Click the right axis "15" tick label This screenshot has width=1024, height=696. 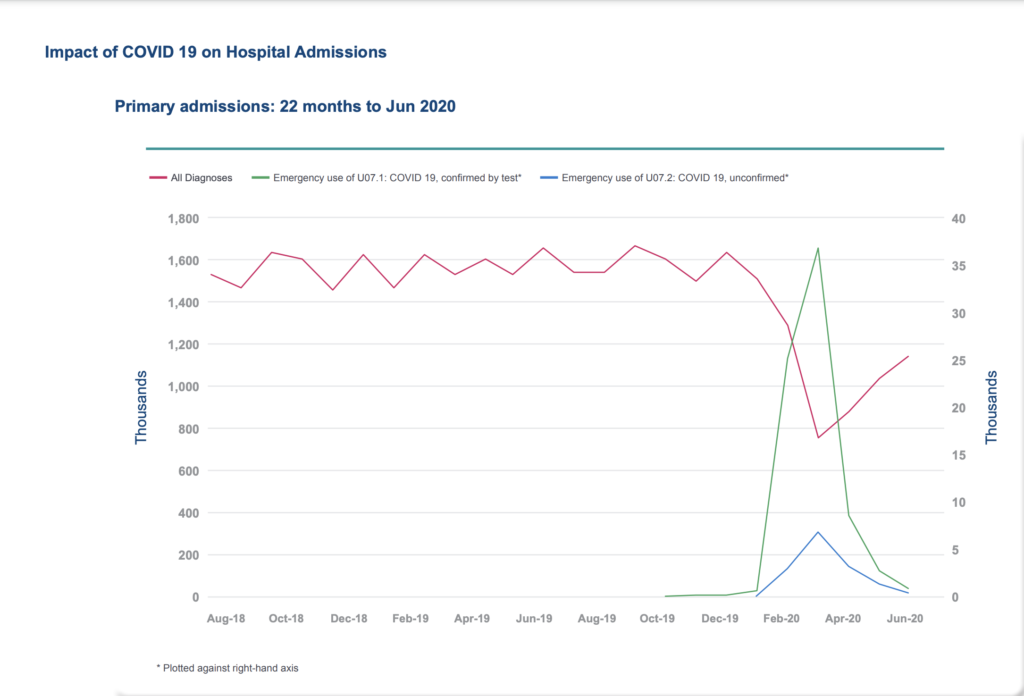coord(958,455)
